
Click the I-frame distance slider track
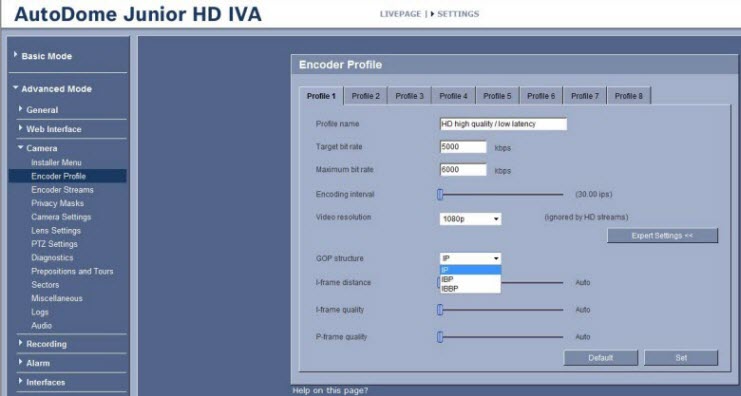click(x=532, y=283)
